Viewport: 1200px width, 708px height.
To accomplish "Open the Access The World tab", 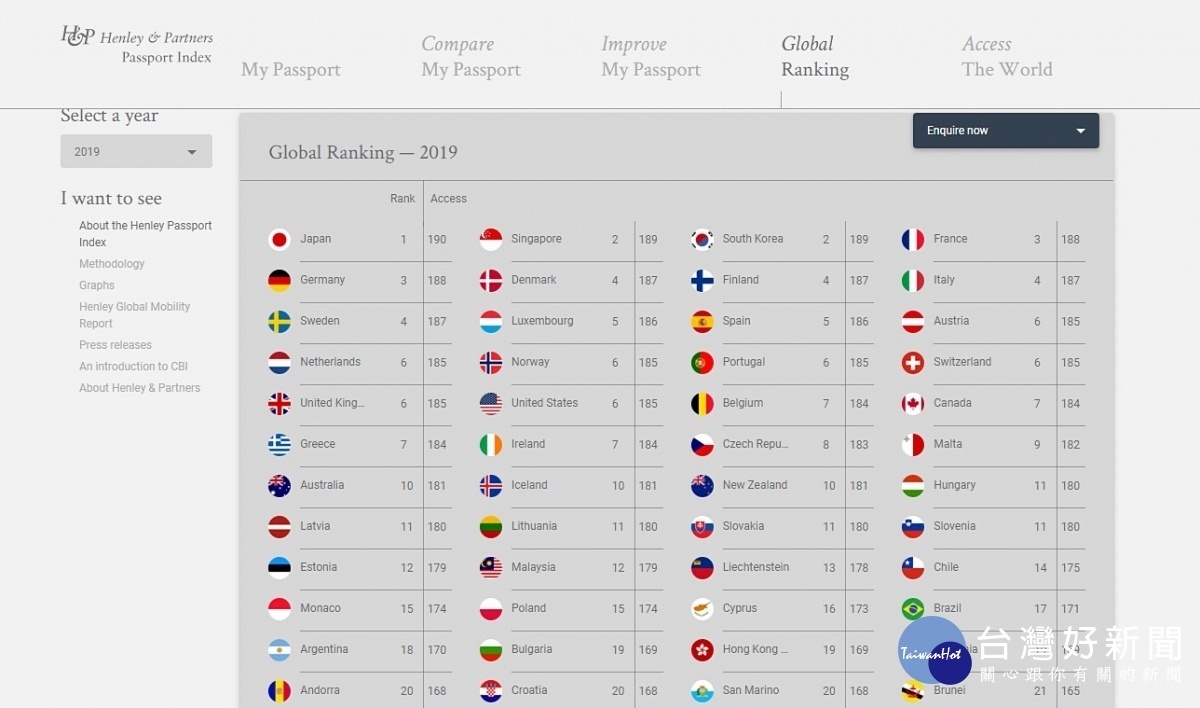I will [1007, 57].
